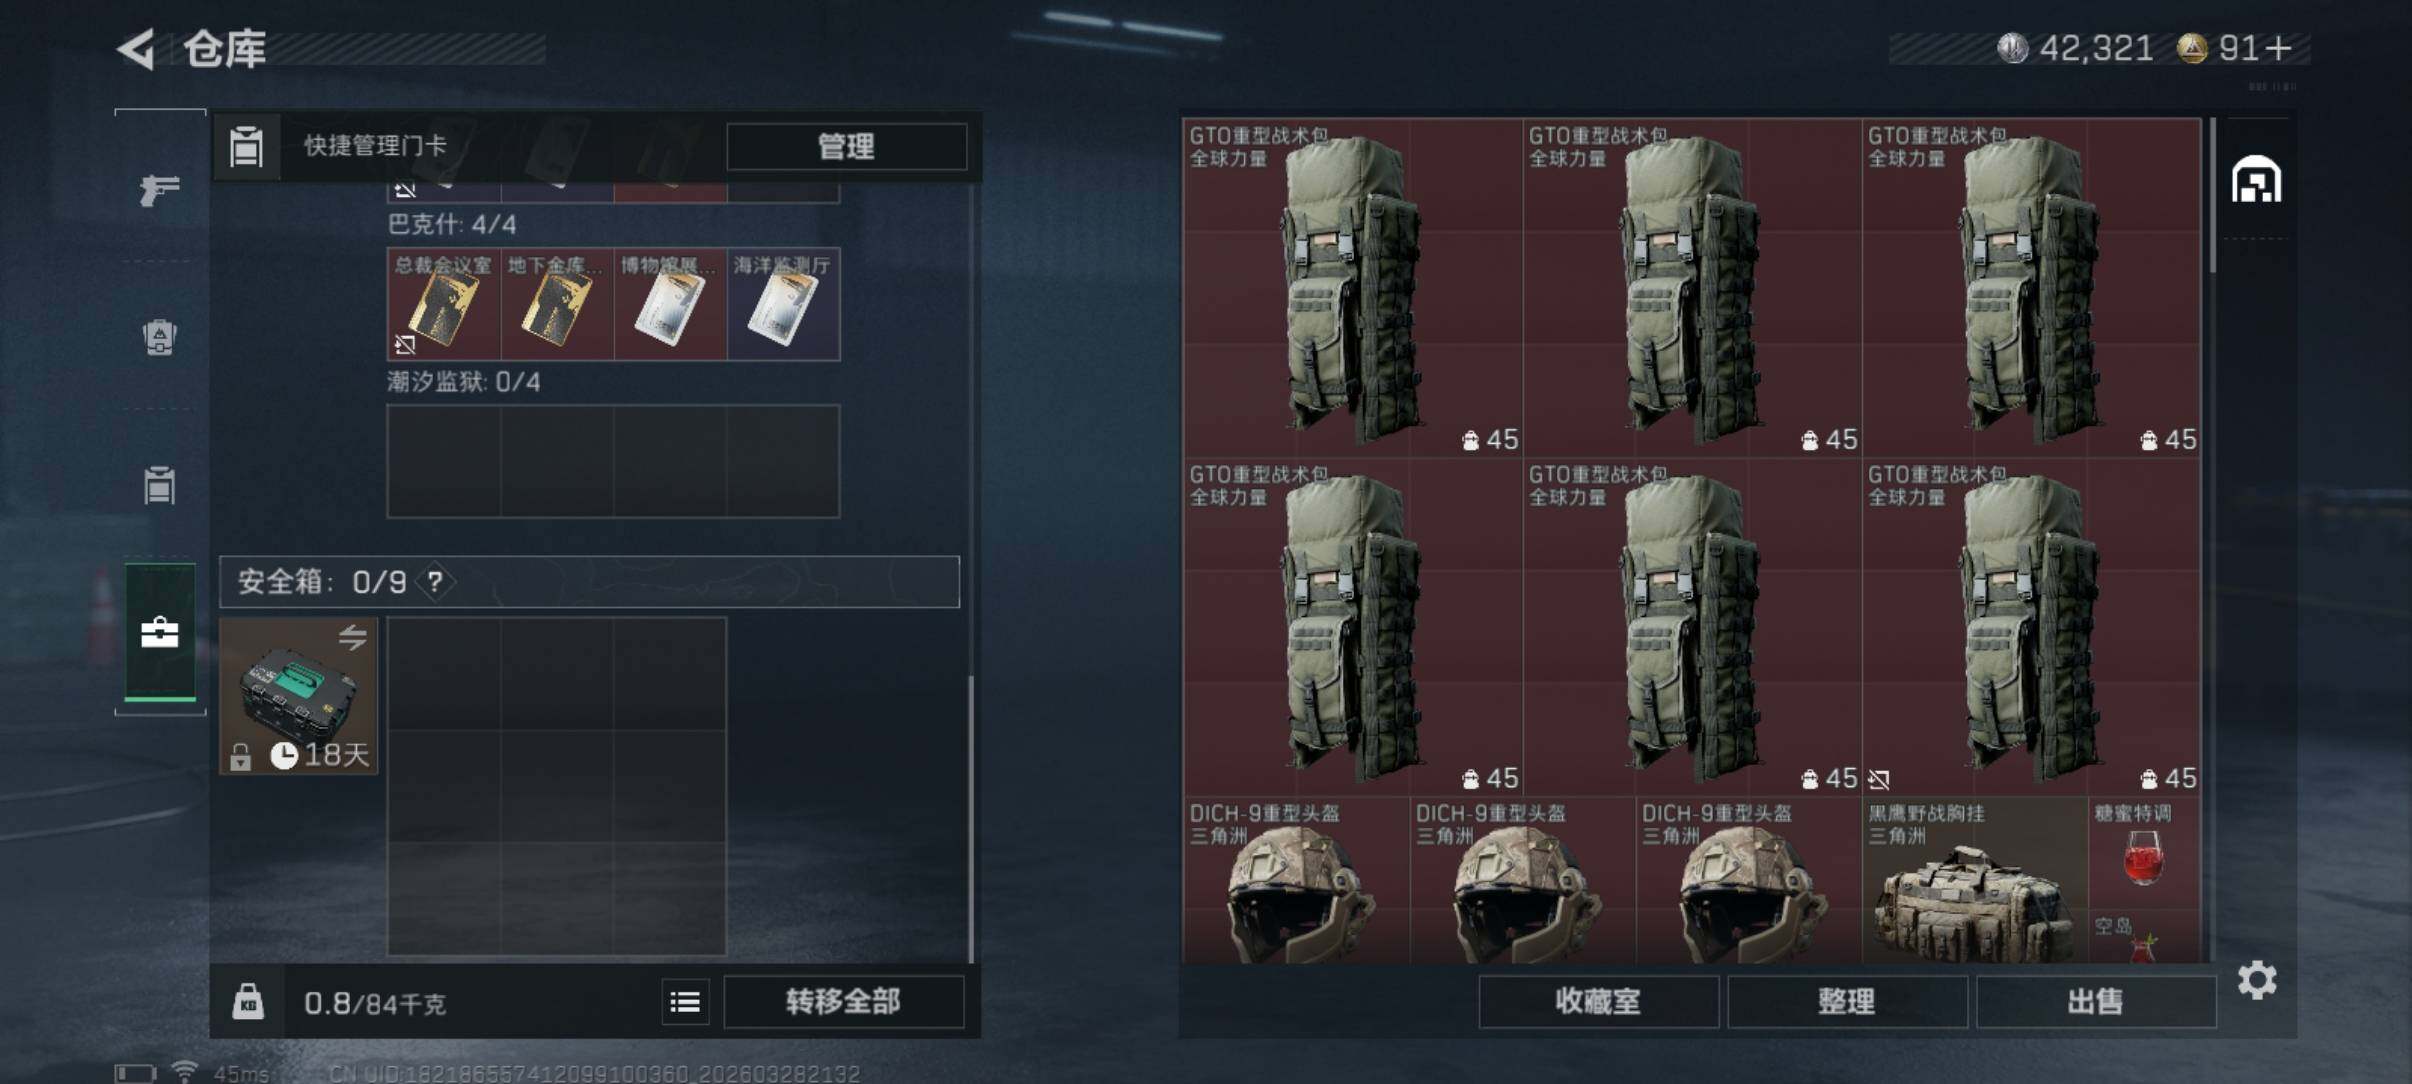Viewport: 2412px width, 1084px height.
Task: Click the 转移全部 transfer all button
Action: point(843,1001)
